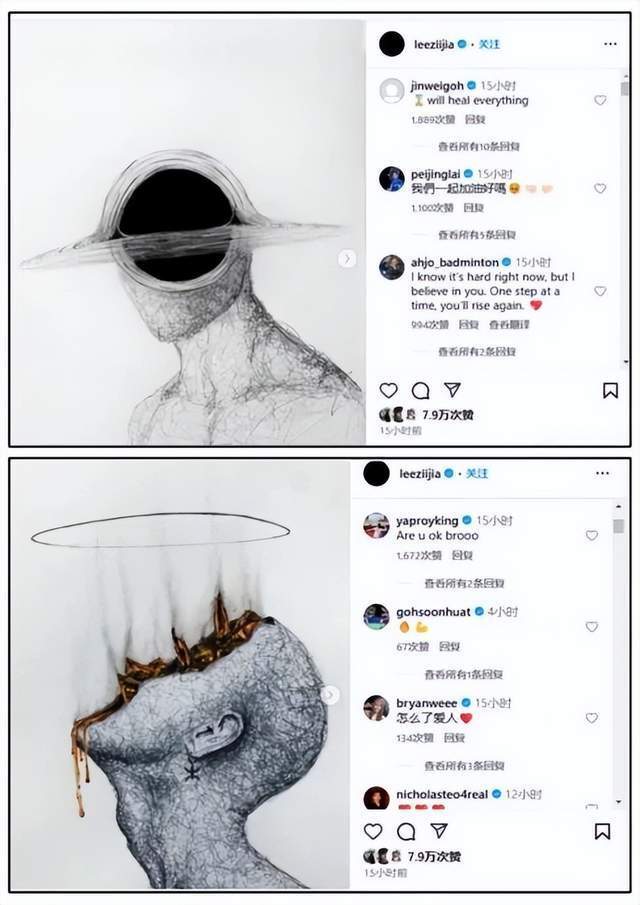Go to next image of top post carousel
The image size is (640, 905).
pos(347,259)
